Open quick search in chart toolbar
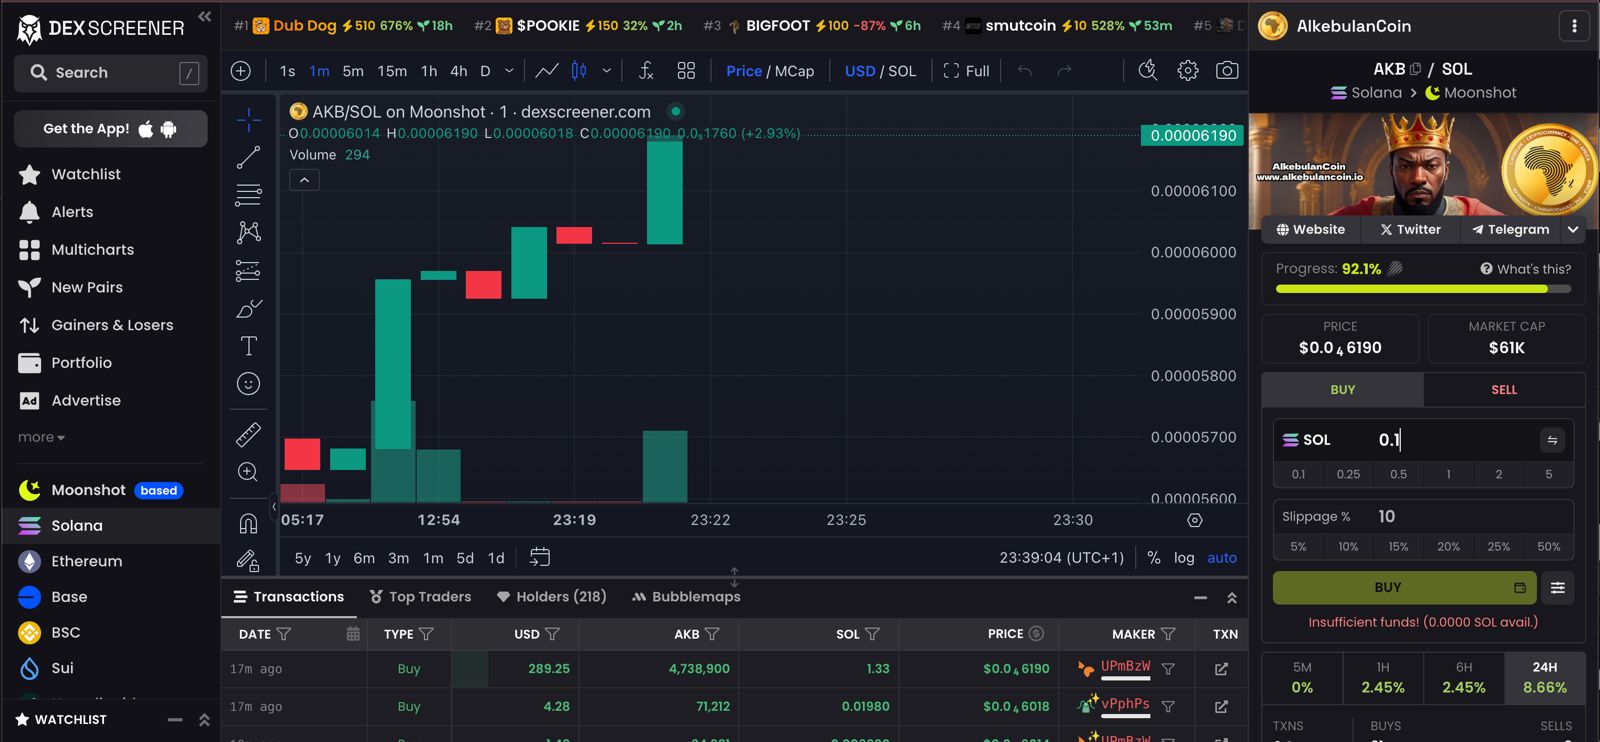Viewport: 1600px width, 742px height. [x=1148, y=71]
